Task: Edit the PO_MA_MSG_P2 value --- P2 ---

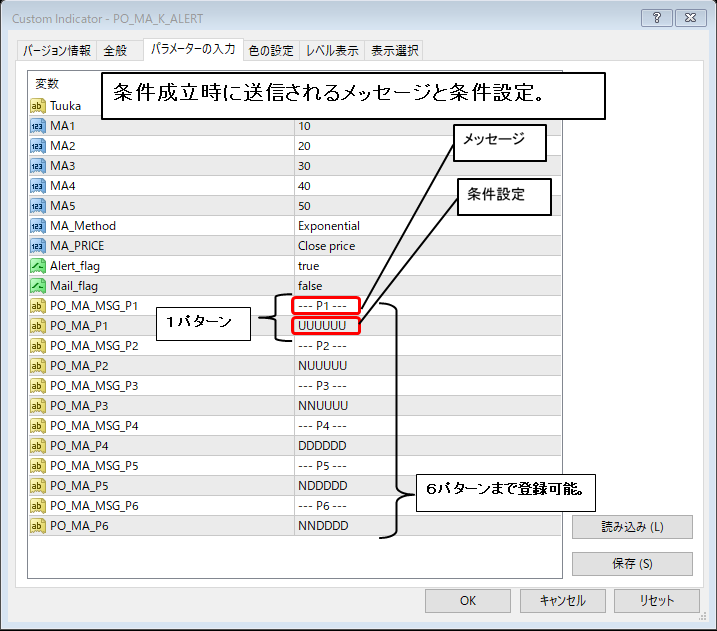Action: [322, 346]
